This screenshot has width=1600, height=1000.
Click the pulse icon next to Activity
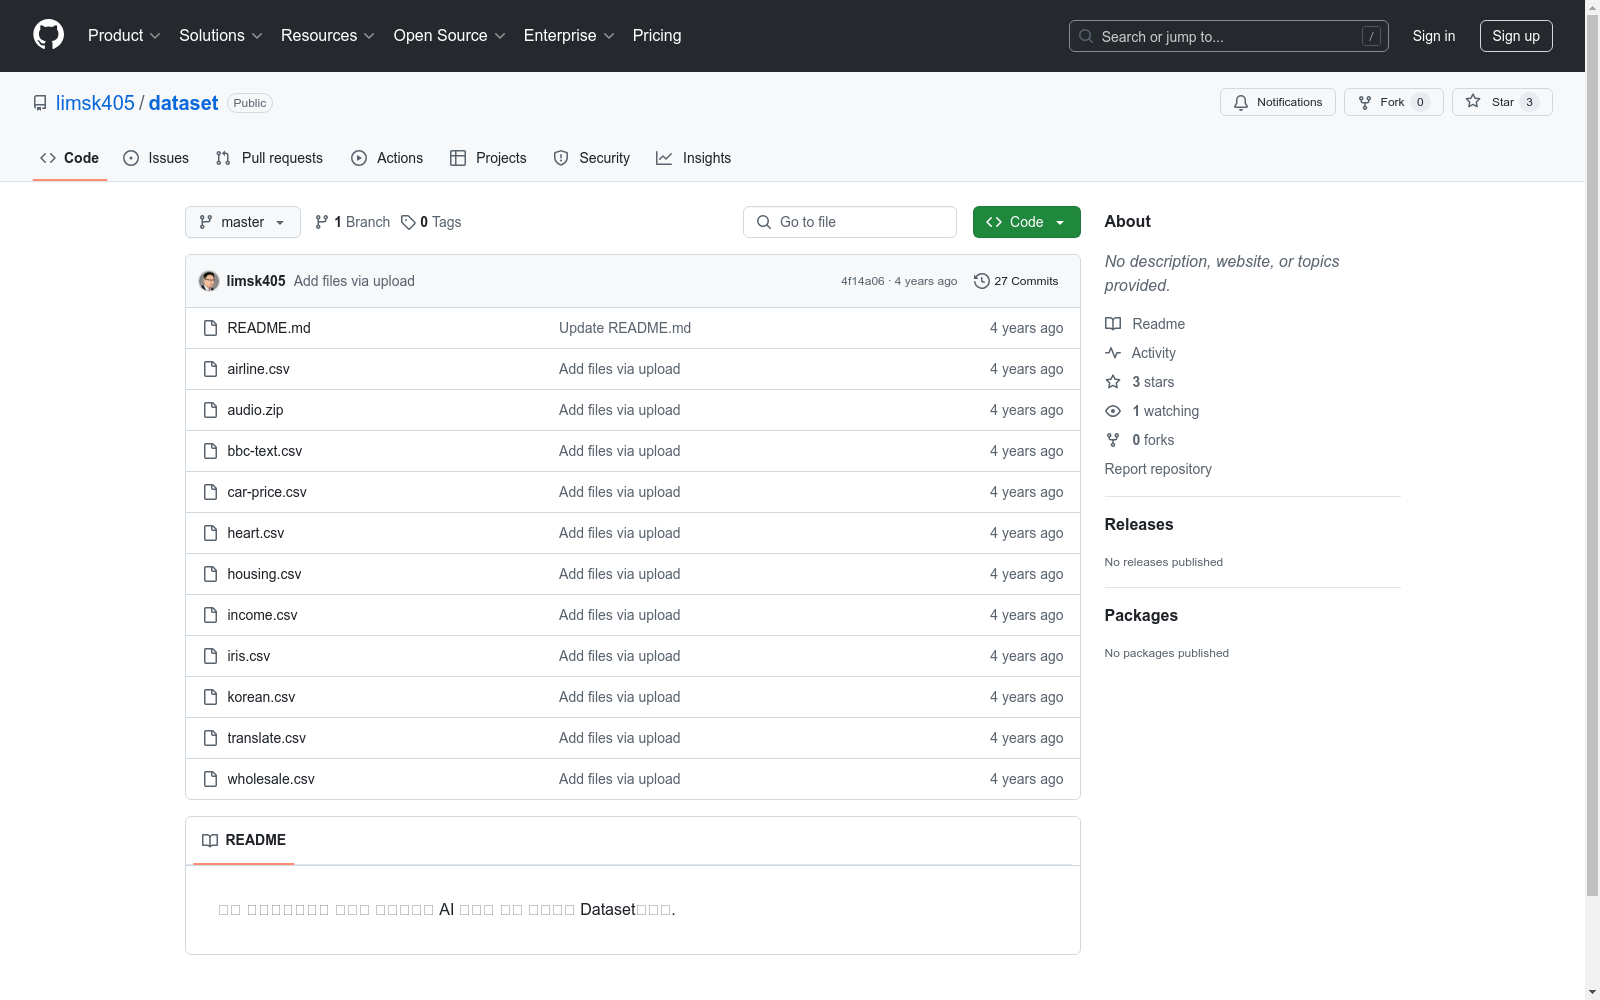click(x=1113, y=353)
